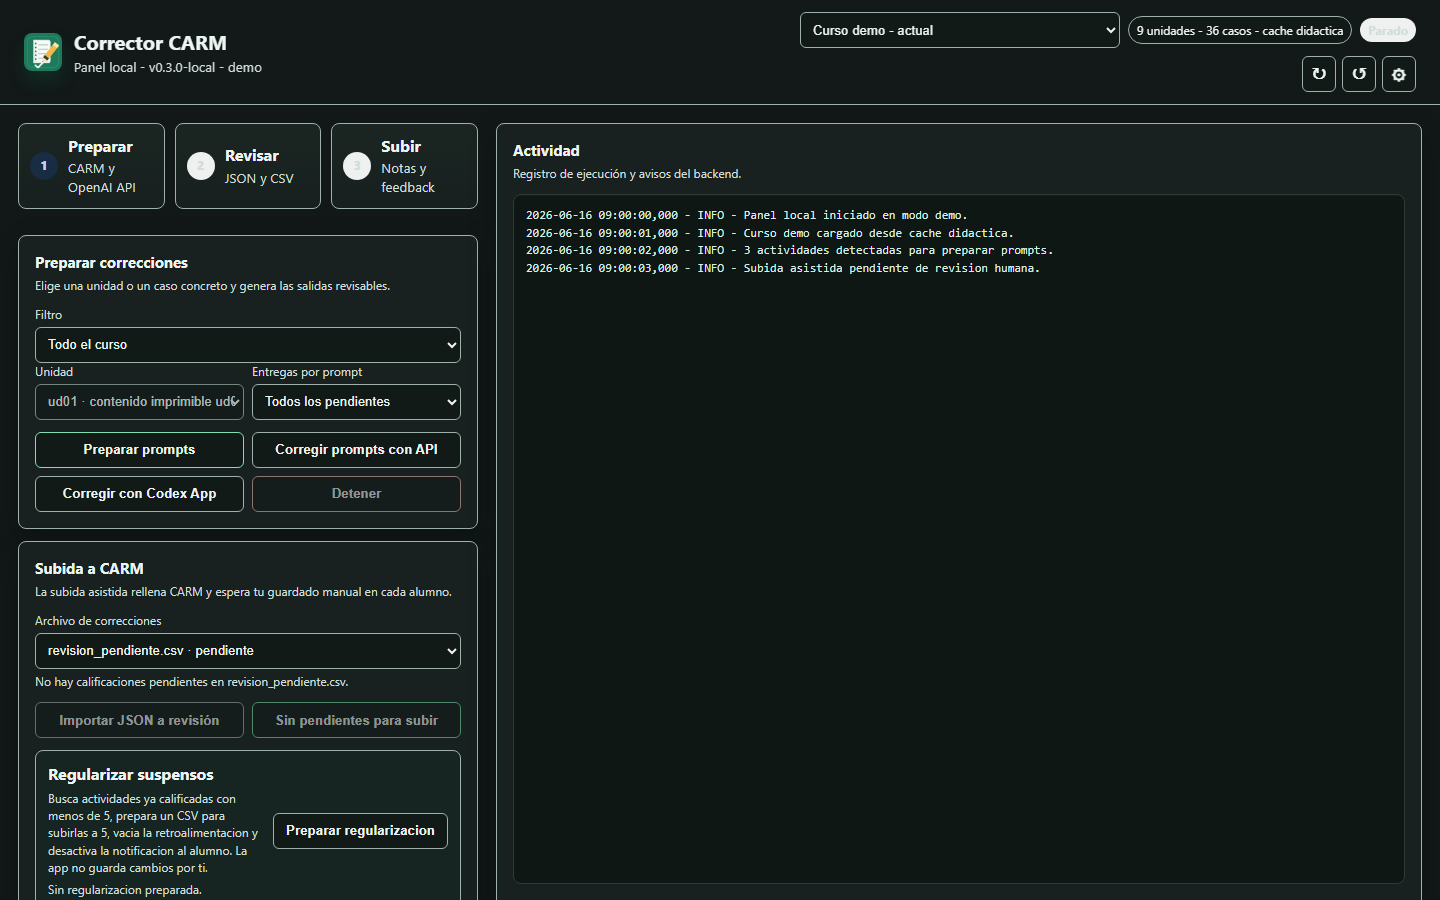
Task: Click the Subida a CARM heading
Action: [x=89, y=569]
